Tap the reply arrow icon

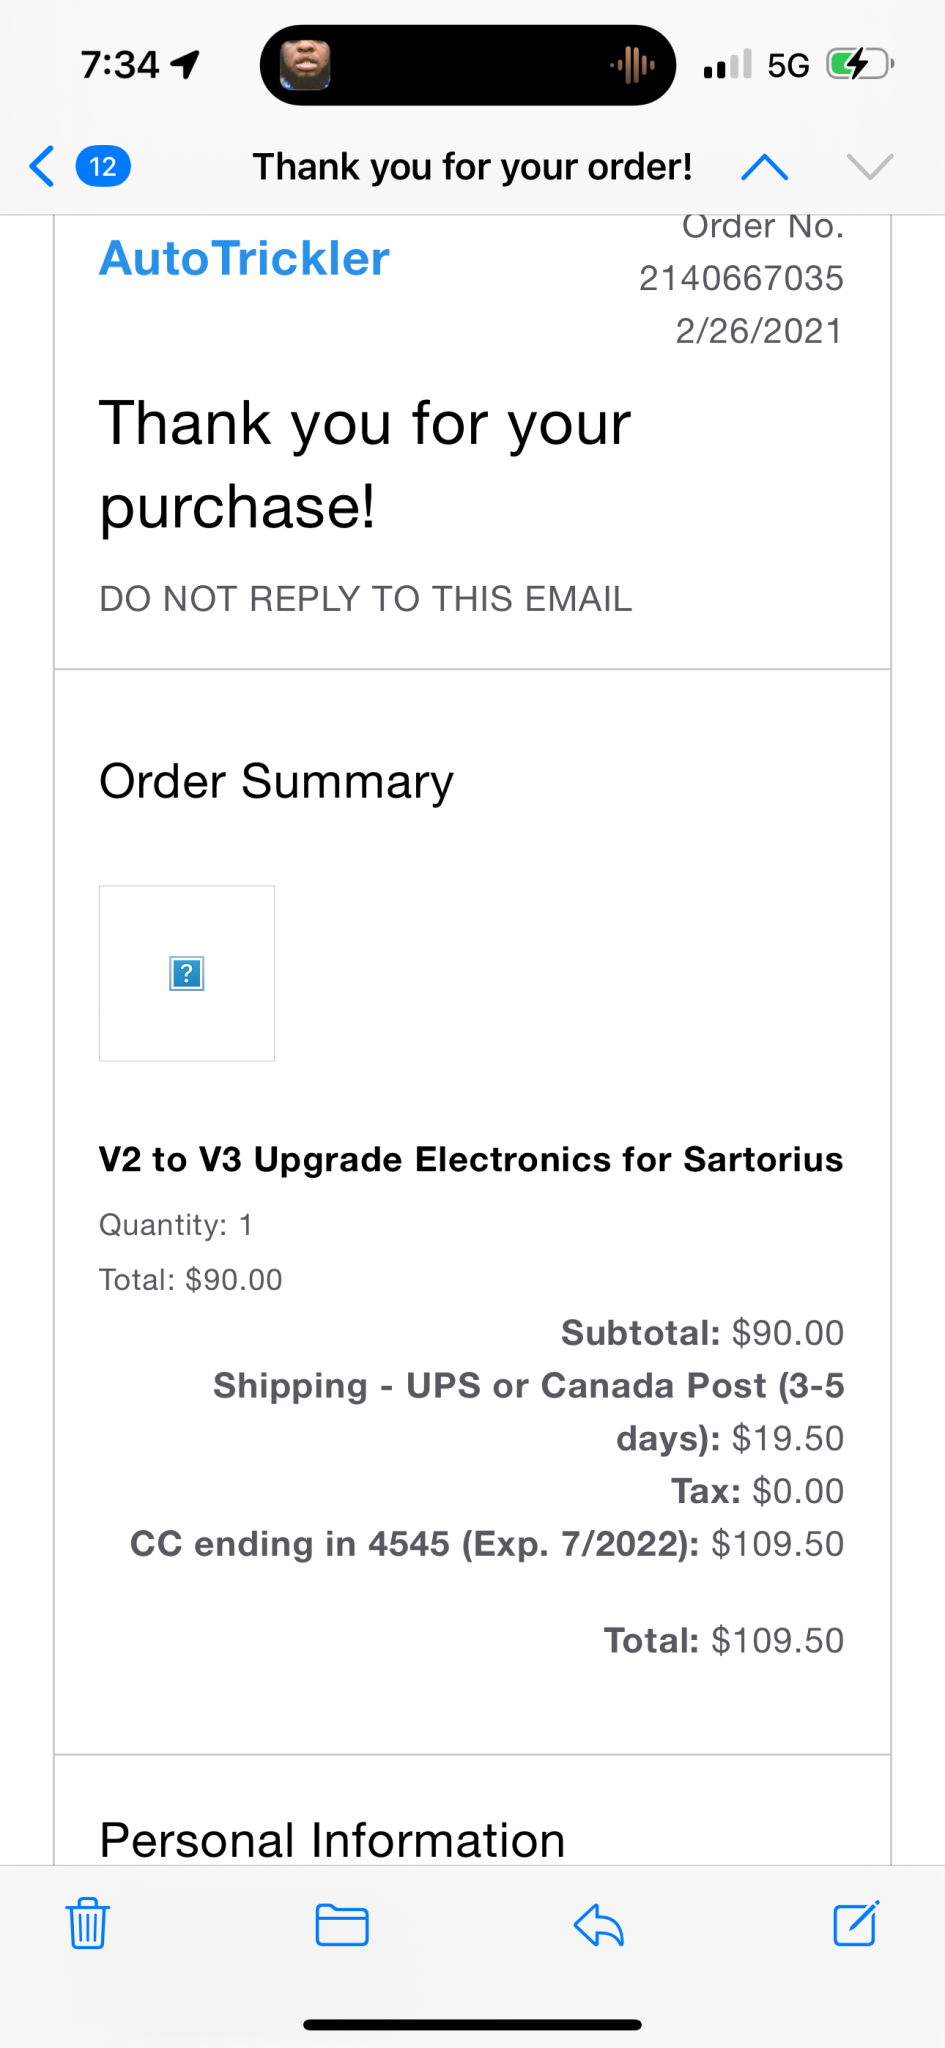click(599, 1924)
